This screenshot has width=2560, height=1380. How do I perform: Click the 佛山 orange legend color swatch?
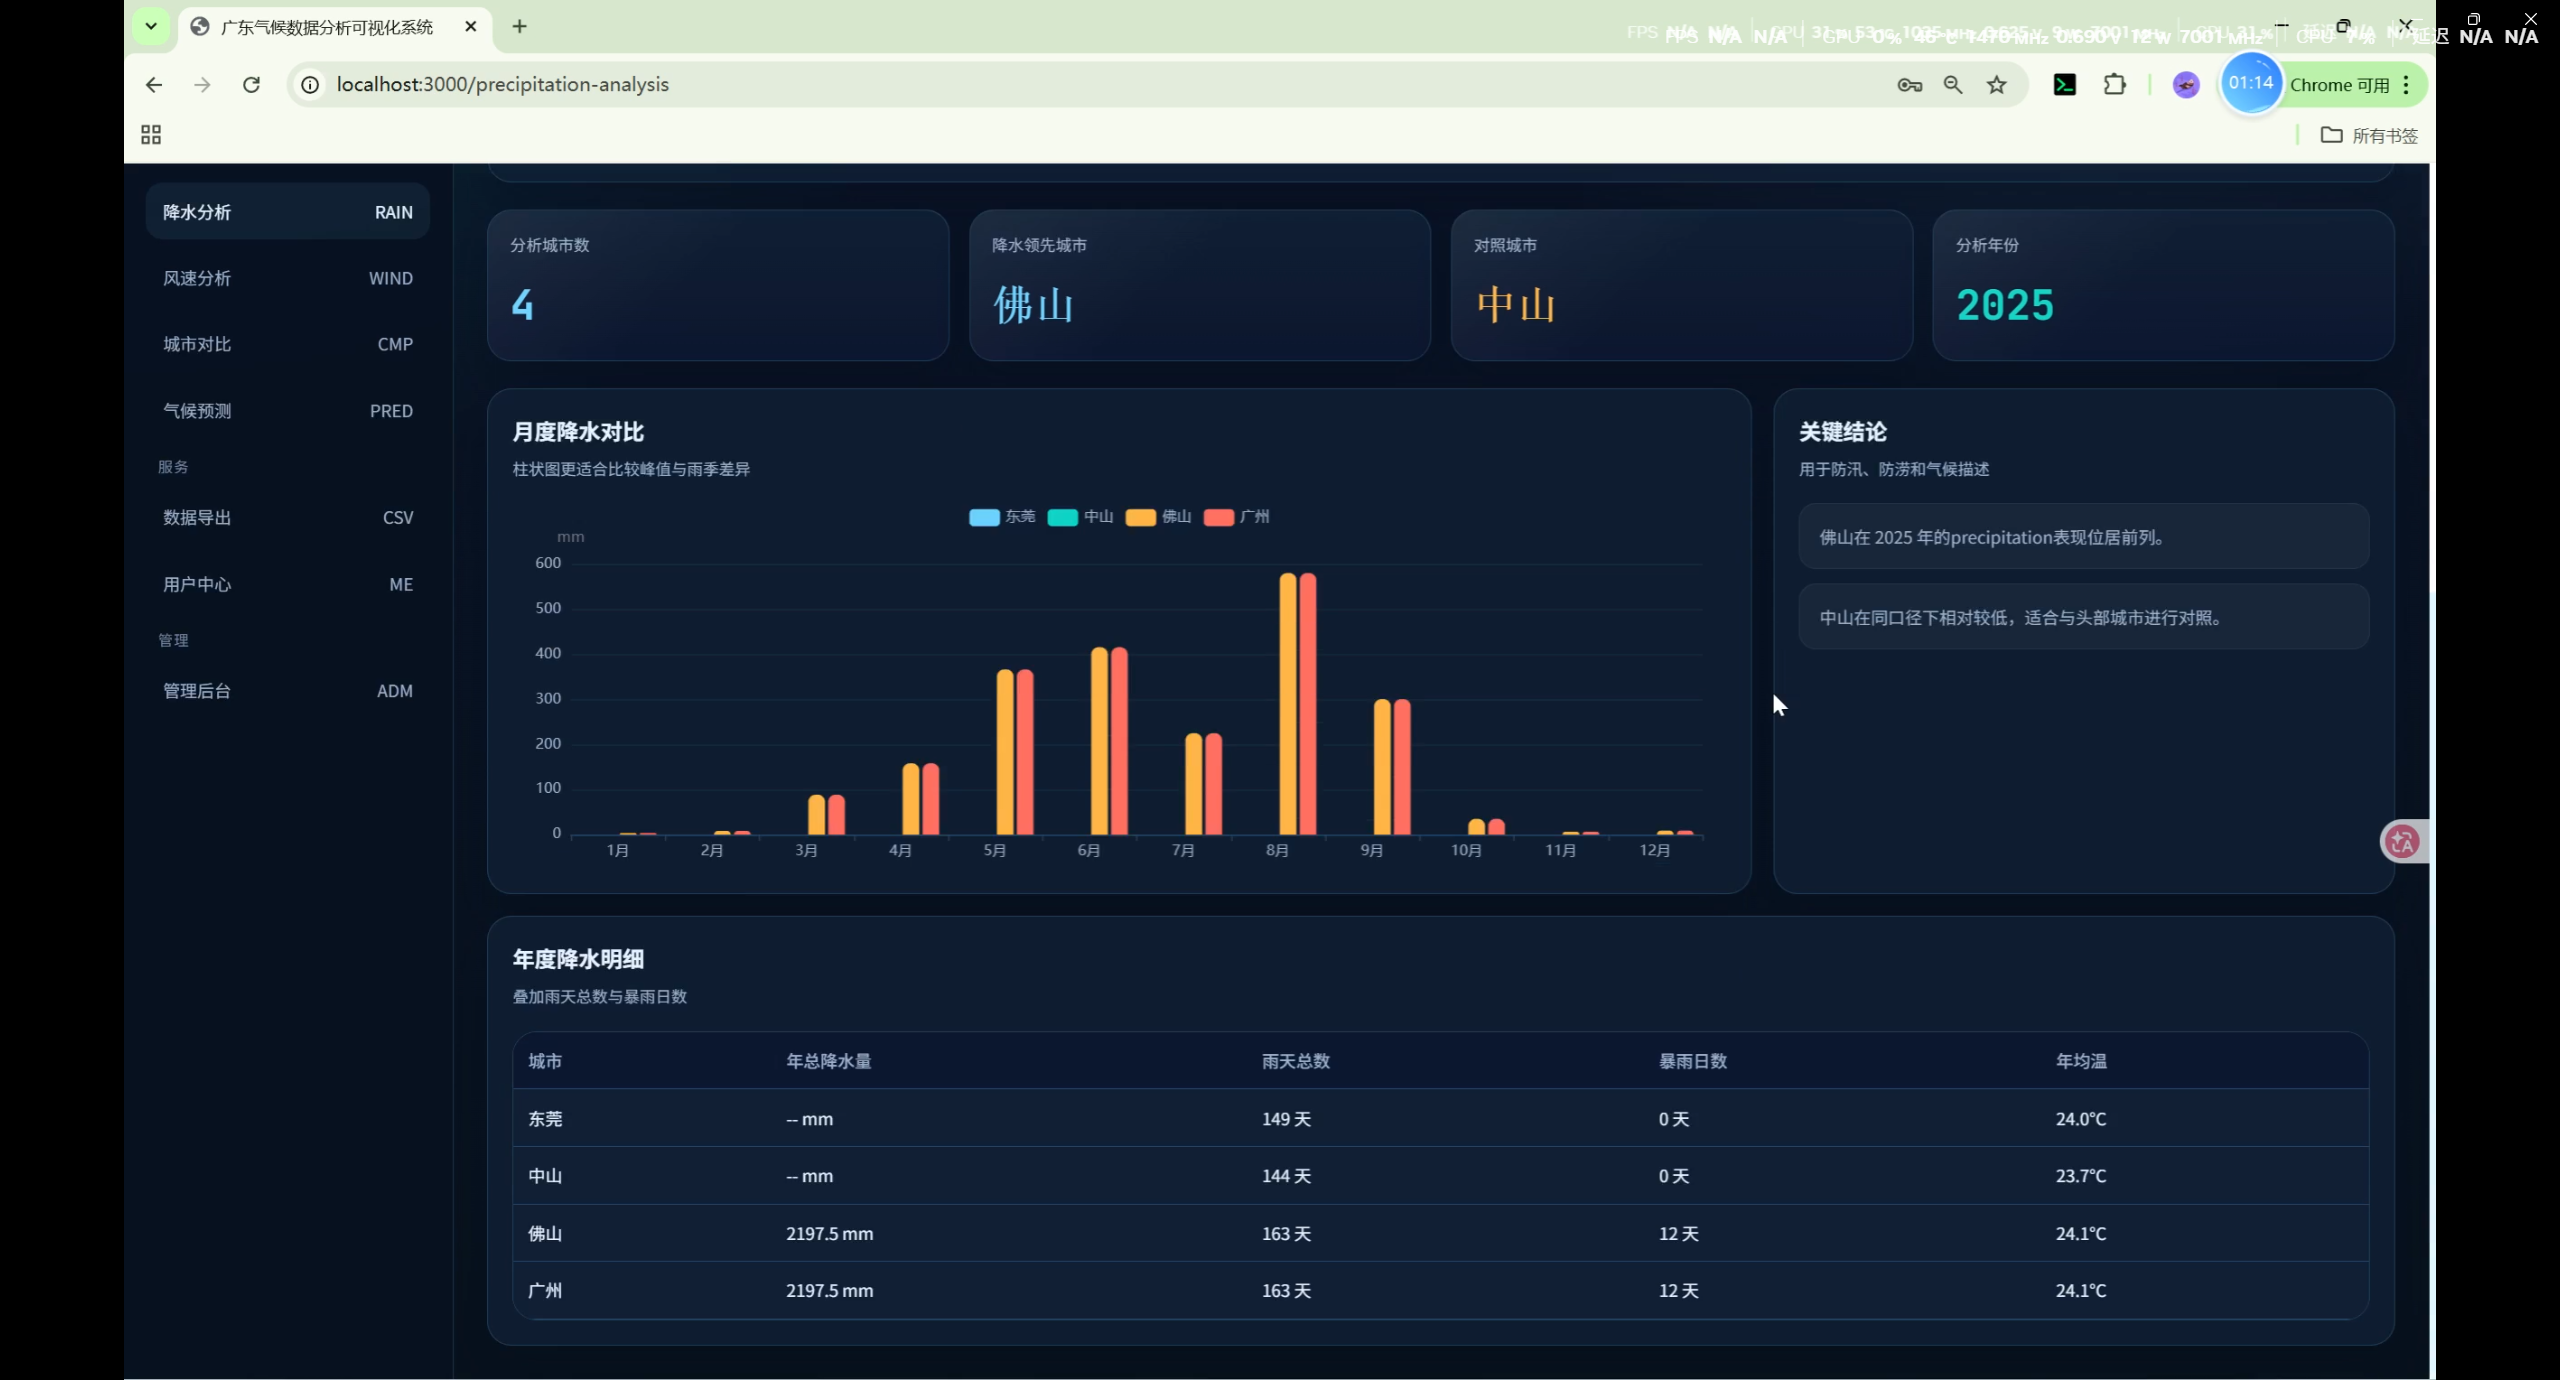point(1140,517)
